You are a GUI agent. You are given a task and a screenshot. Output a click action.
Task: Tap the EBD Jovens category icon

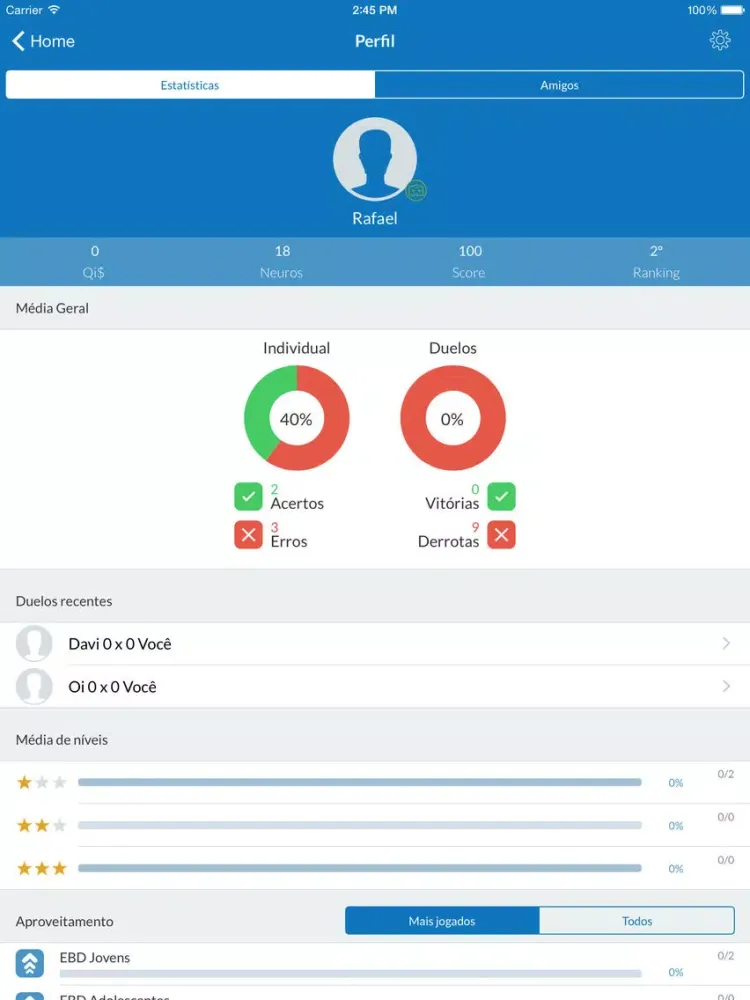pos(30,963)
